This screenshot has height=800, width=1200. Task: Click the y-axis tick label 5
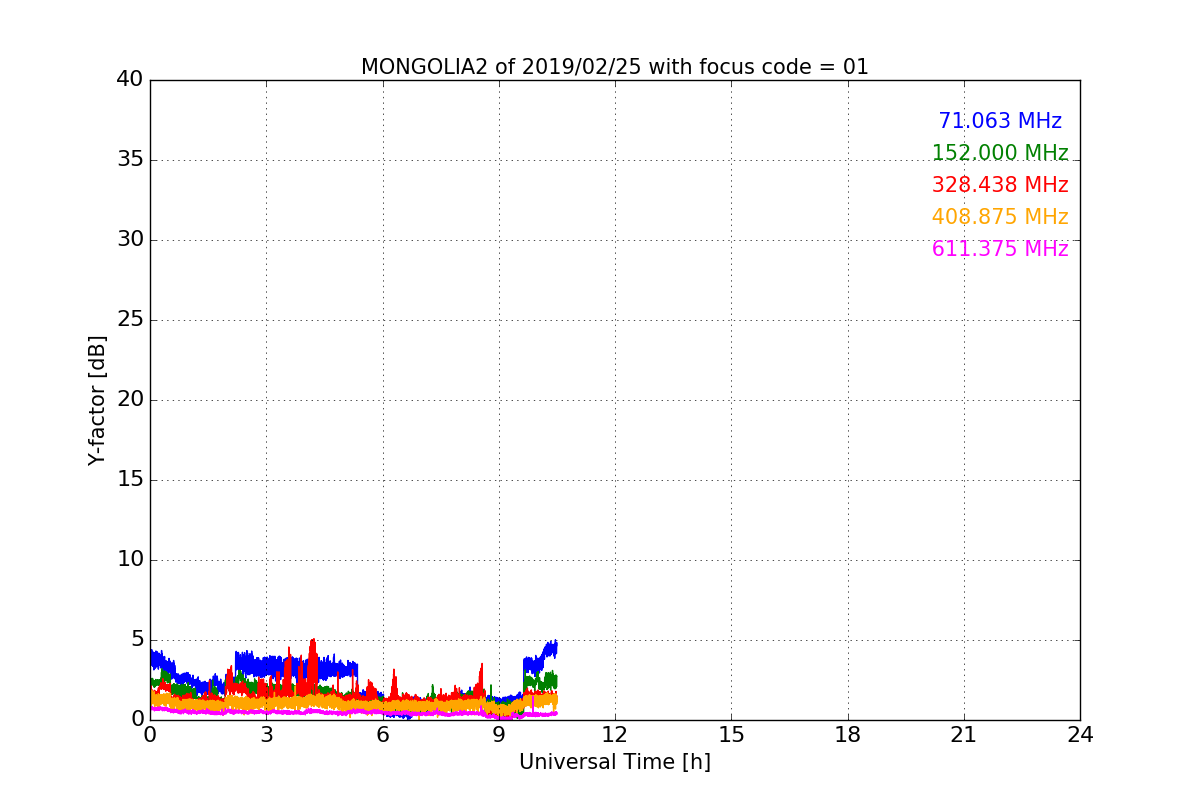coord(137,639)
